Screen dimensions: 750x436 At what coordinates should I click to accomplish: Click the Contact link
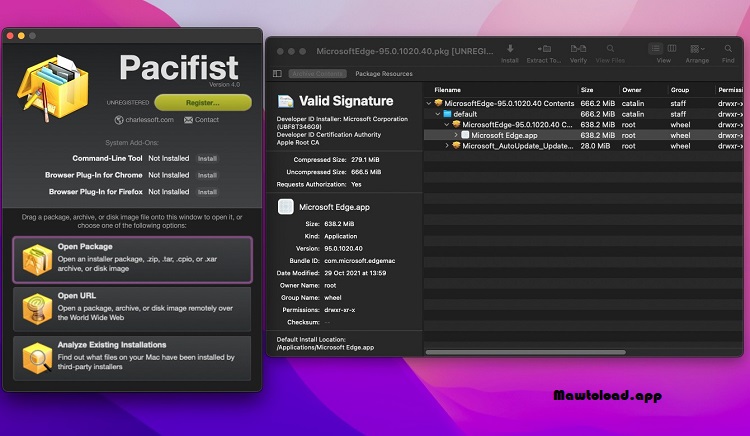click(201, 120)
